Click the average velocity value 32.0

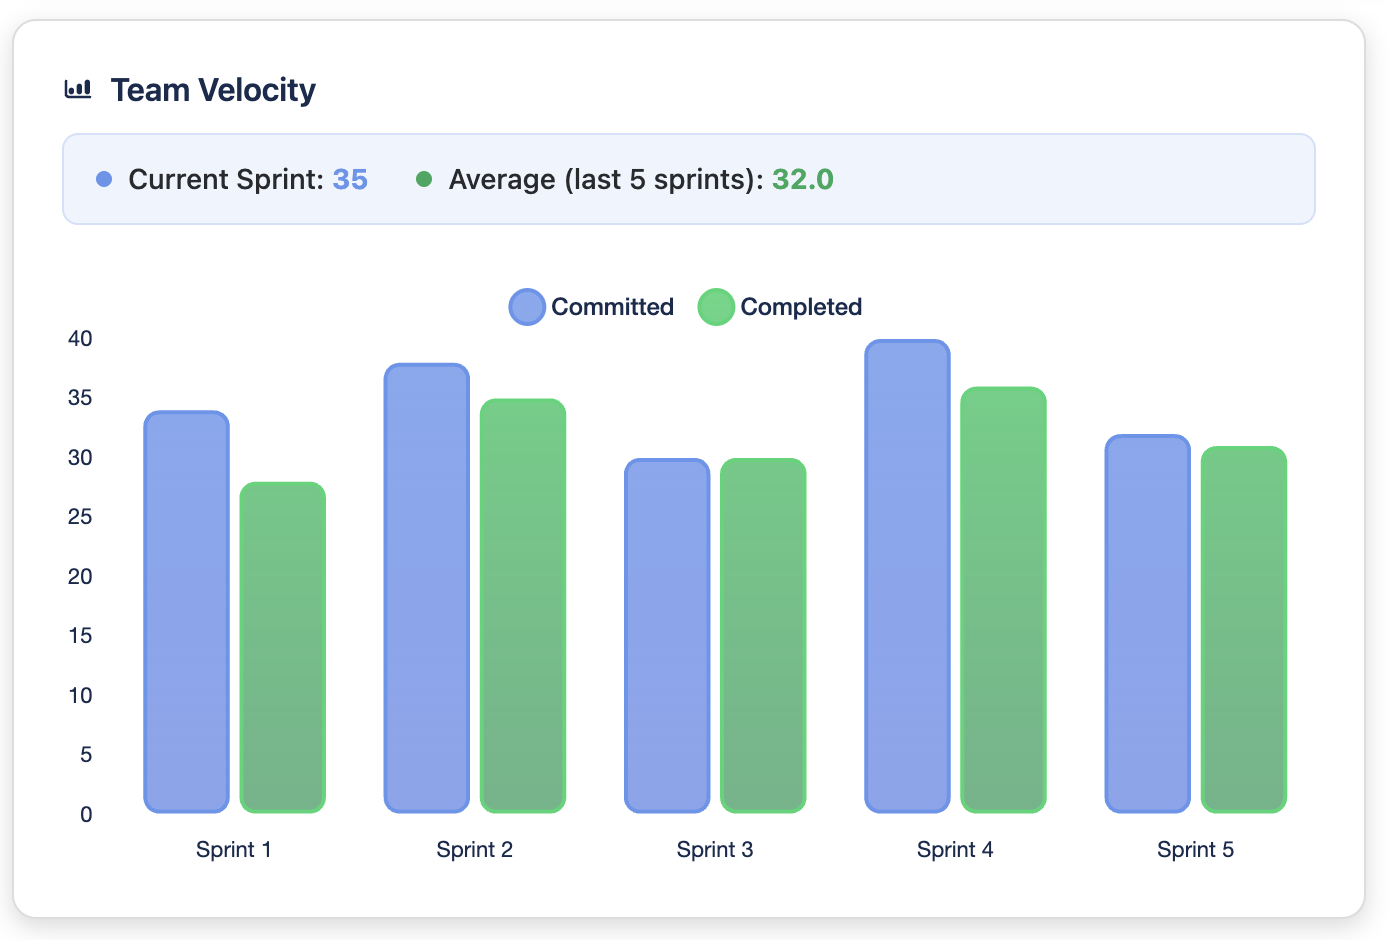coord(803,180)
